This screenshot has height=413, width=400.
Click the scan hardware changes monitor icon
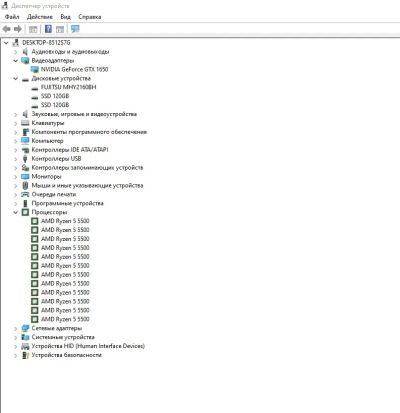coord(75,29)
